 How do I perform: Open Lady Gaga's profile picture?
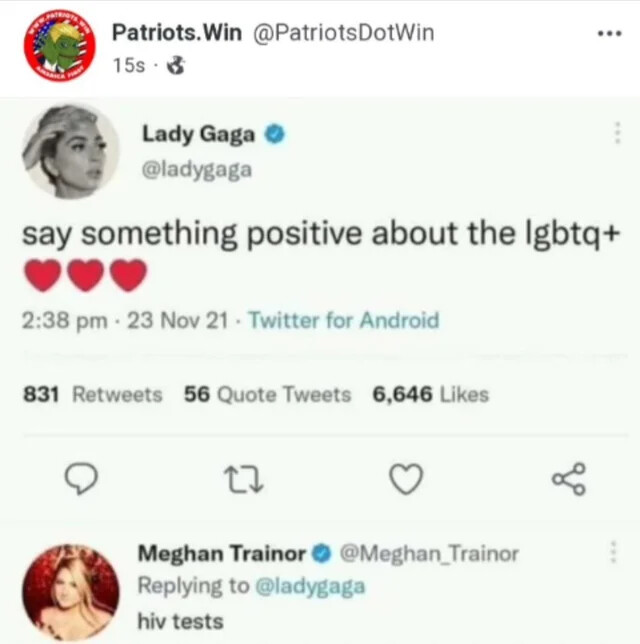pos(71,151)
